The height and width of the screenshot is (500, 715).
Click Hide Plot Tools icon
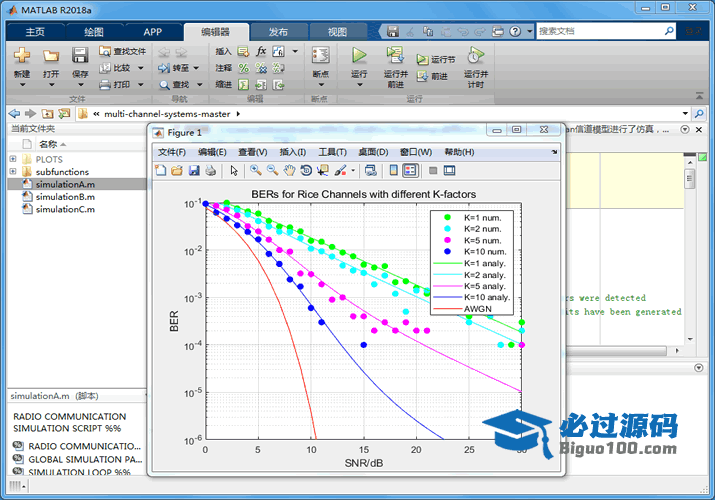(x=433, y=170)
